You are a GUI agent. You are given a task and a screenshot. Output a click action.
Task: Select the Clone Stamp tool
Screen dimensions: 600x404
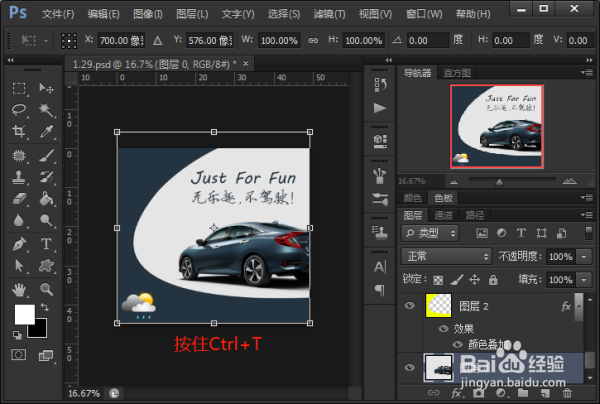[19, 177]
